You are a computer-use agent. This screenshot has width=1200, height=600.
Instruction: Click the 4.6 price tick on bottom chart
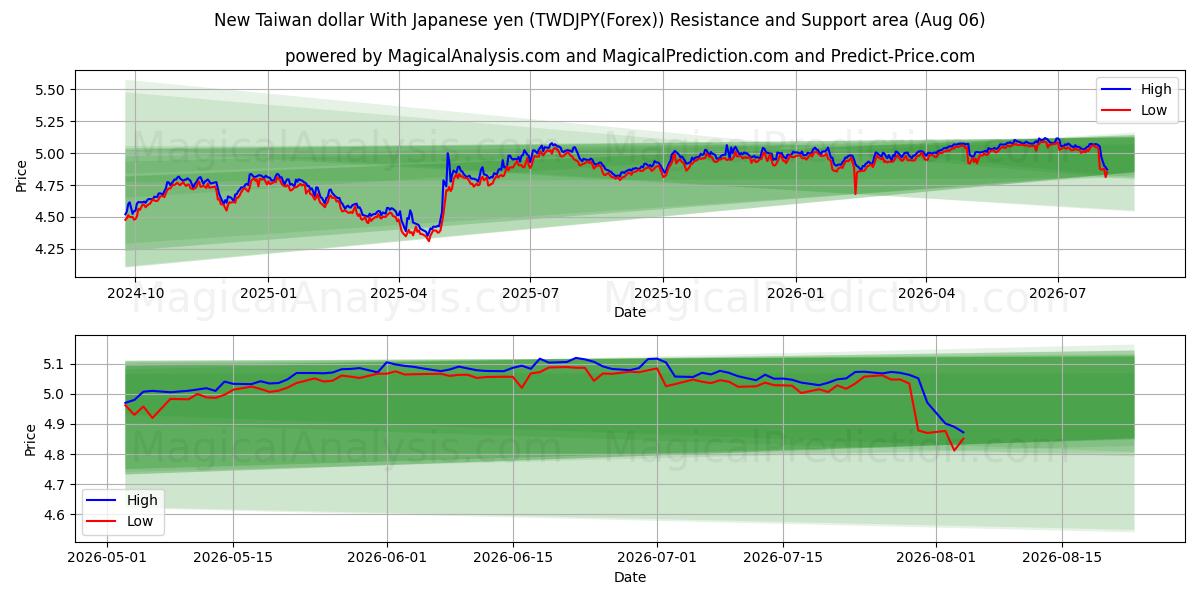[x=54, y=515]
